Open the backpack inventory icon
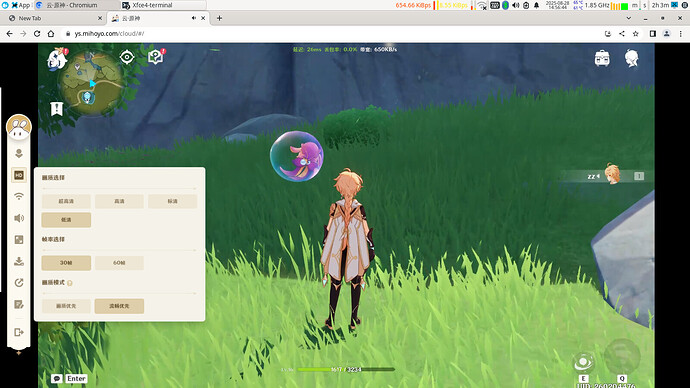Image resolution: width=690 pixels, height=388 pixels. coord(602,58)
